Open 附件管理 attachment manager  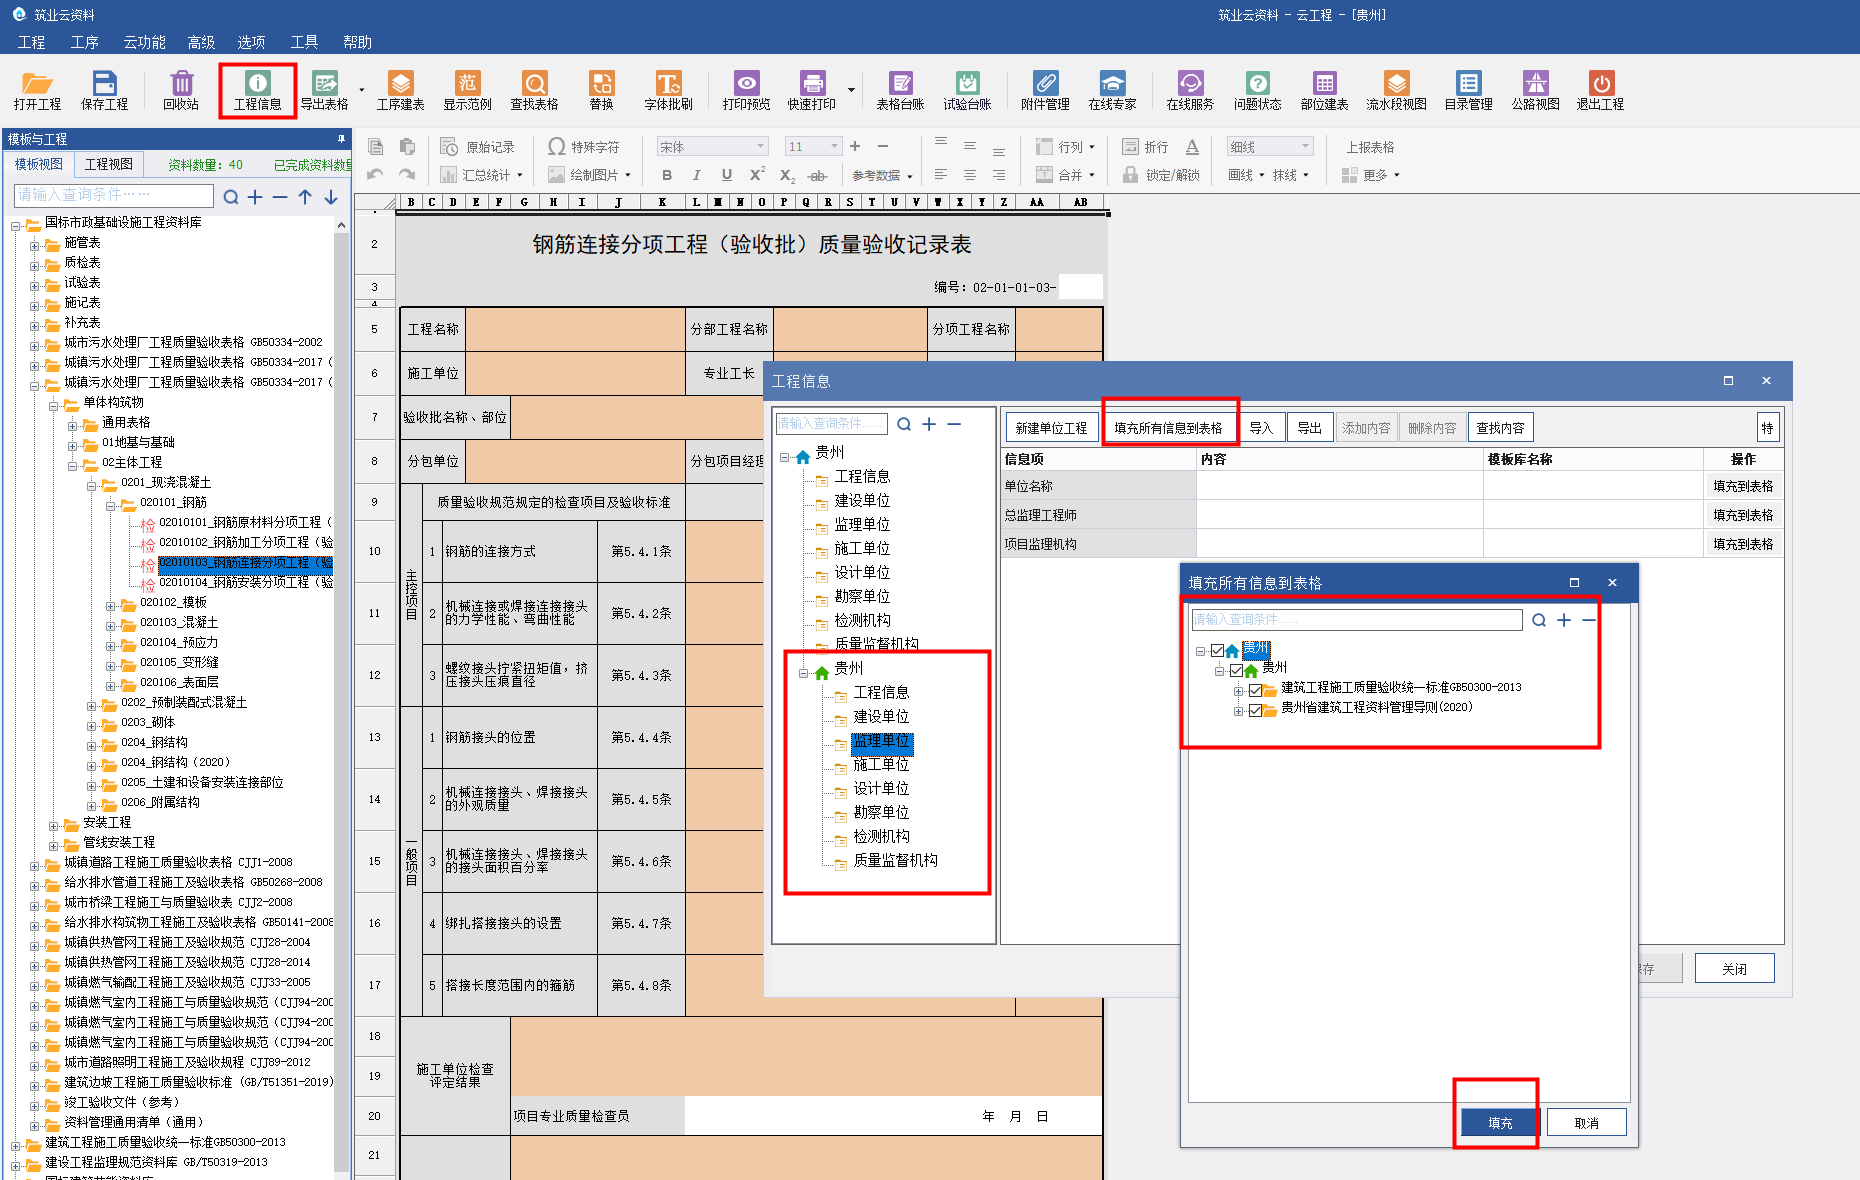(1045, 90)
